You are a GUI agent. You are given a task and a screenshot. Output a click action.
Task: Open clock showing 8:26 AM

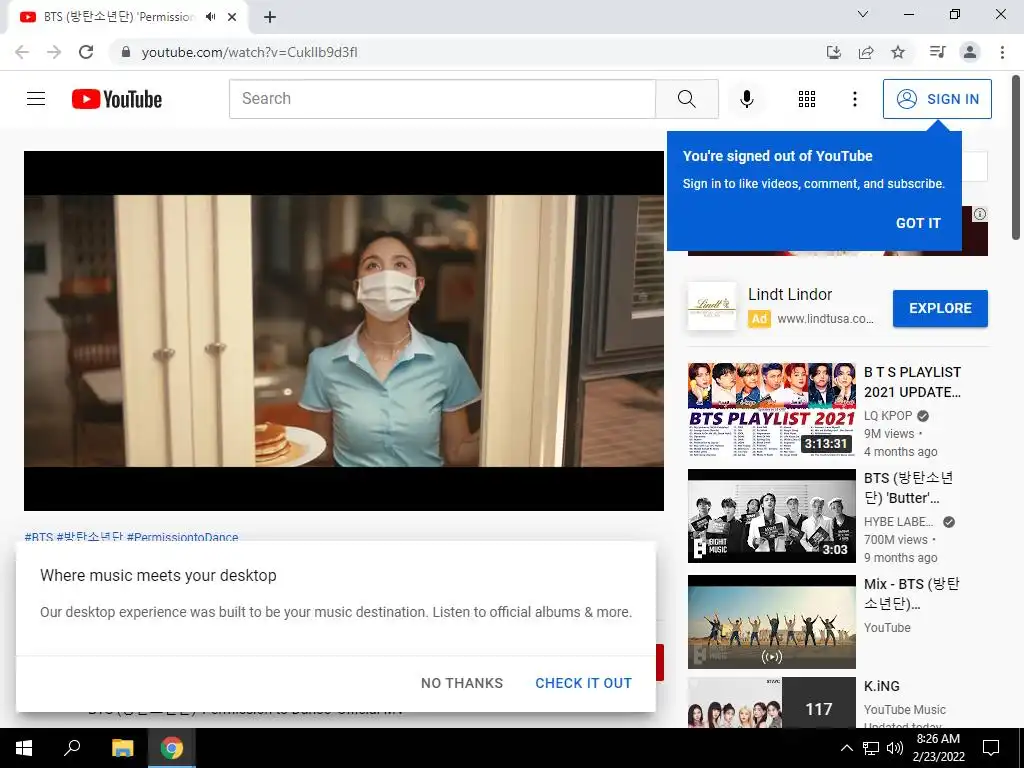938,748
